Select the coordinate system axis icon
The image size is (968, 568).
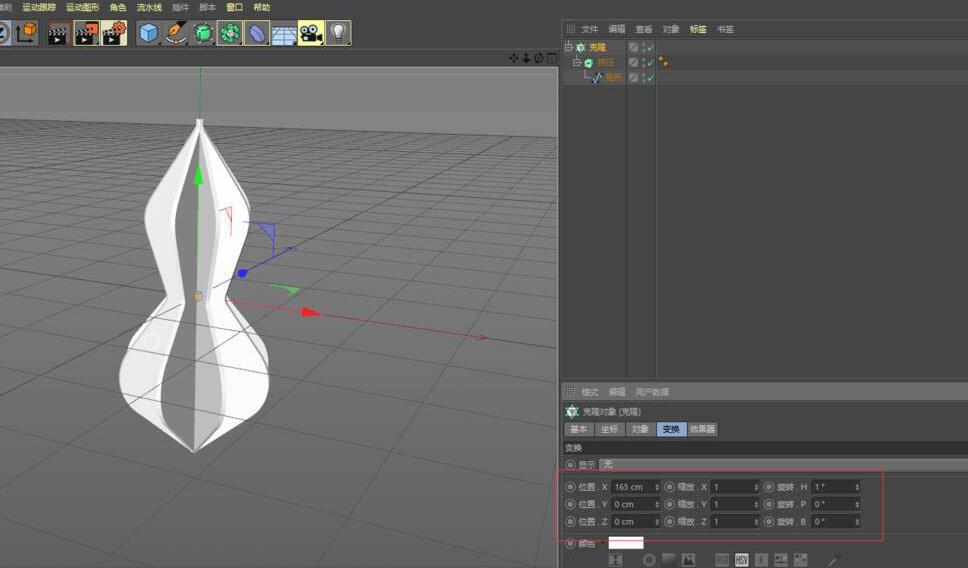point(27,33)
